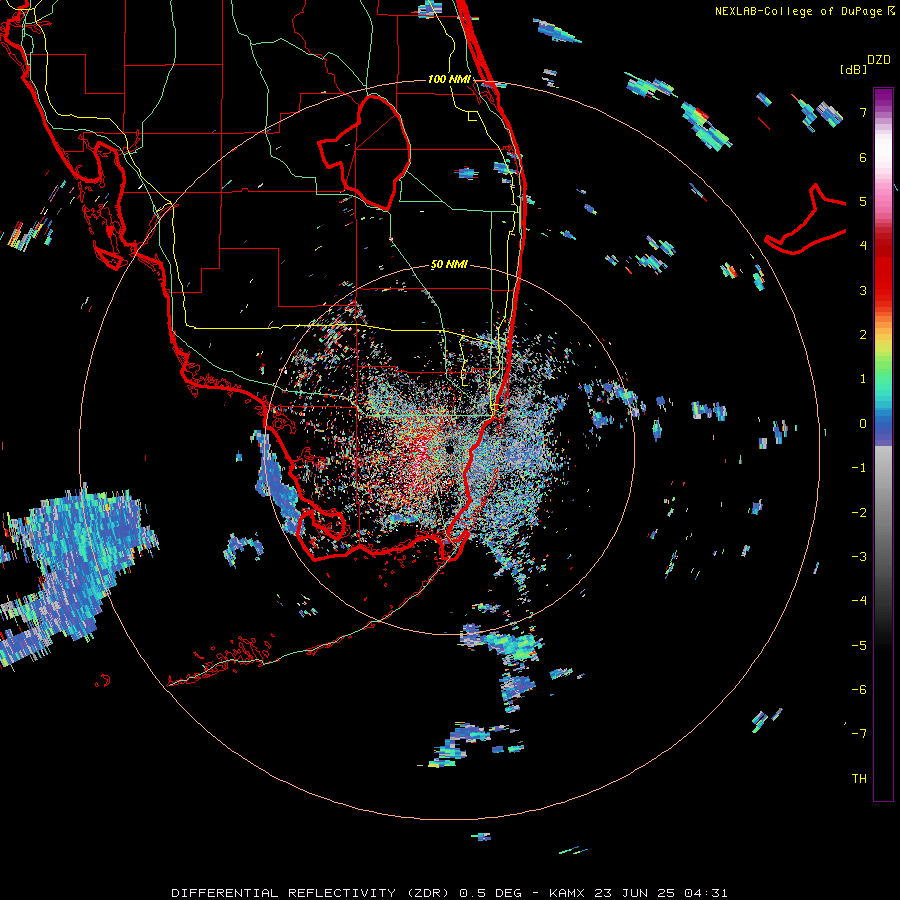Click the -2 value on the color scale
This screenshot has height=900, width=900.
click(859, 513)
